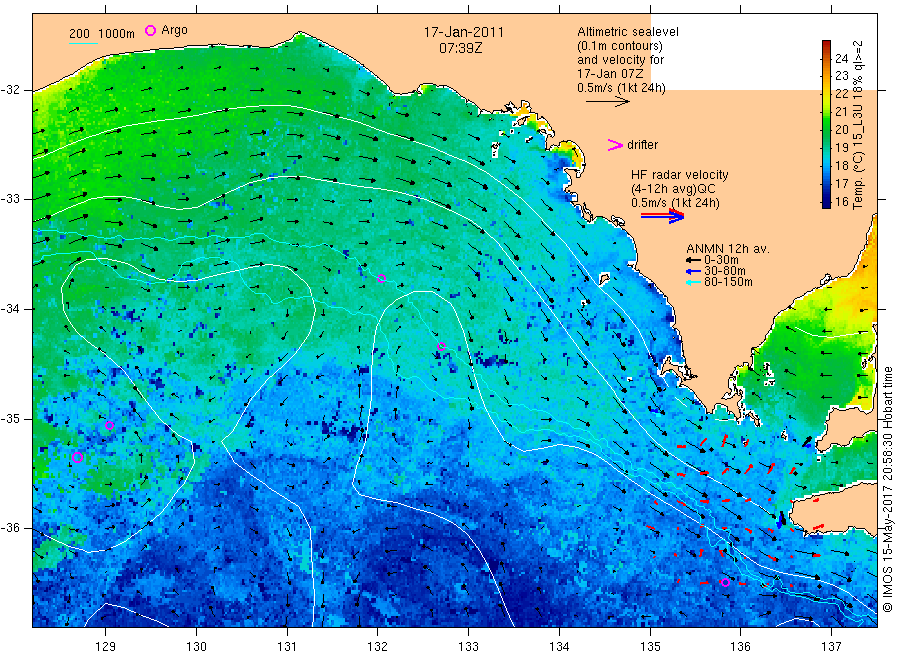
Task: Click the "80-150m" depth label
Action: (x=728, y=282)
